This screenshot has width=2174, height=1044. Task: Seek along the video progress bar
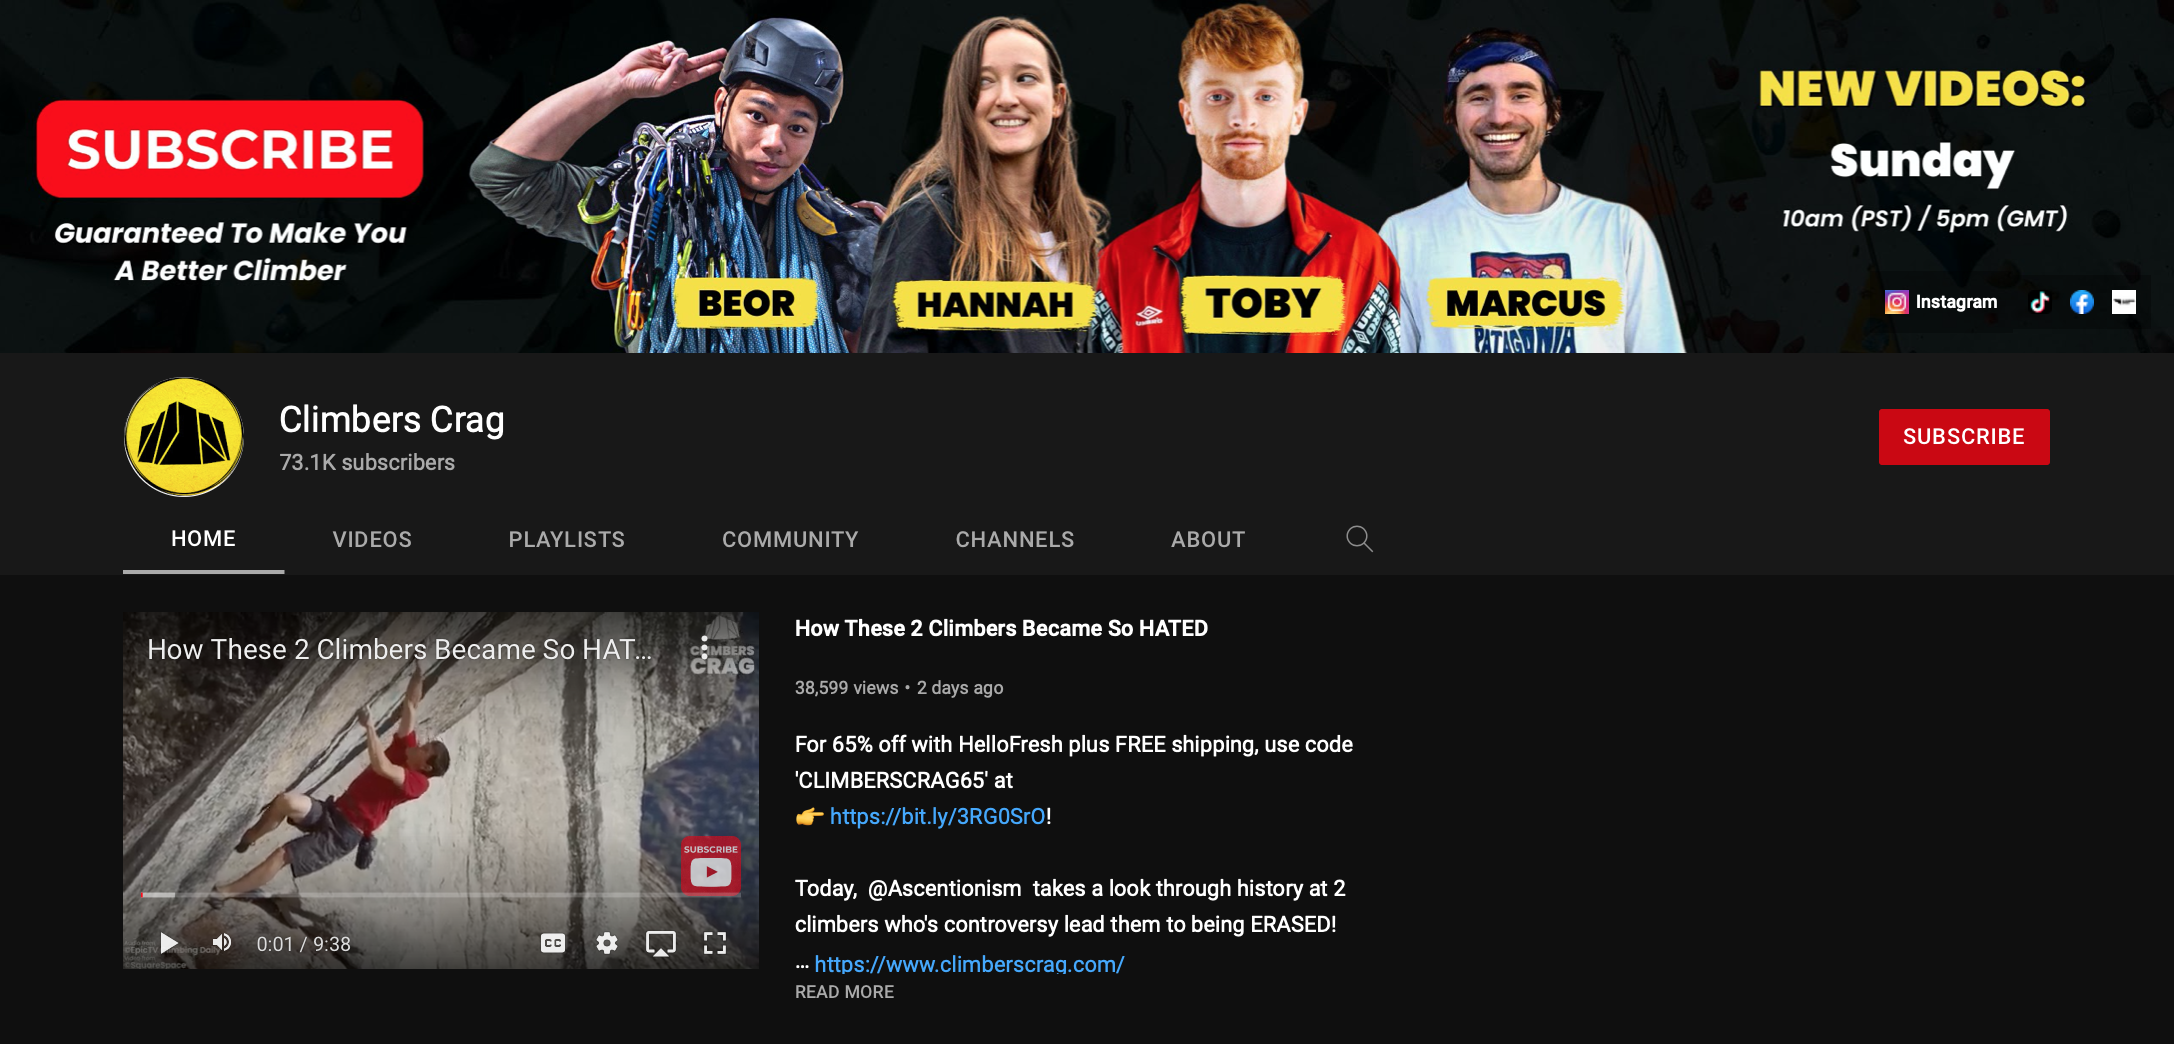(x=440, y=894)
